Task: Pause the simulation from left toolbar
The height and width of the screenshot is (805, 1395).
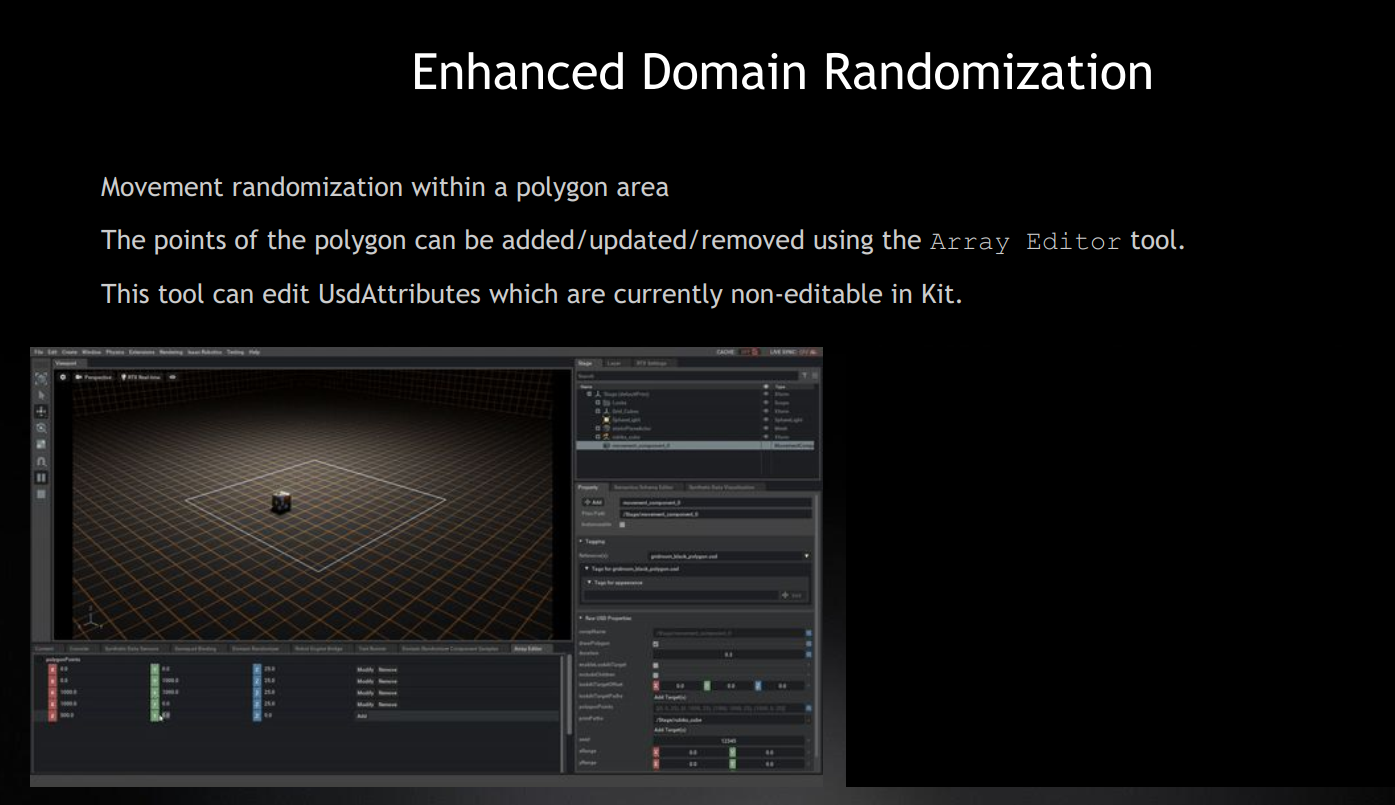Action: (41, 478)
